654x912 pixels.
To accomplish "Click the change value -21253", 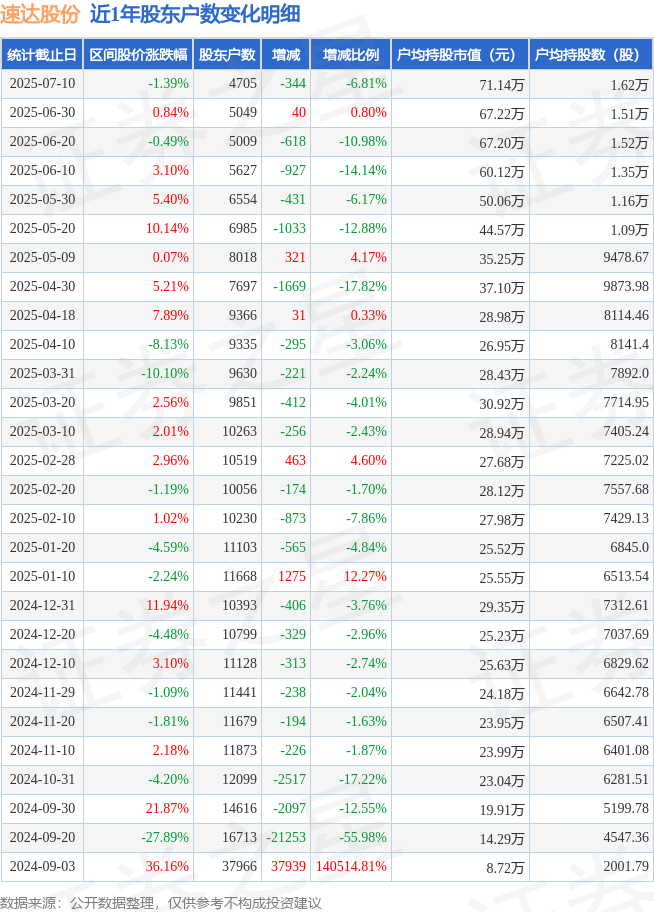I will point(286,837).
